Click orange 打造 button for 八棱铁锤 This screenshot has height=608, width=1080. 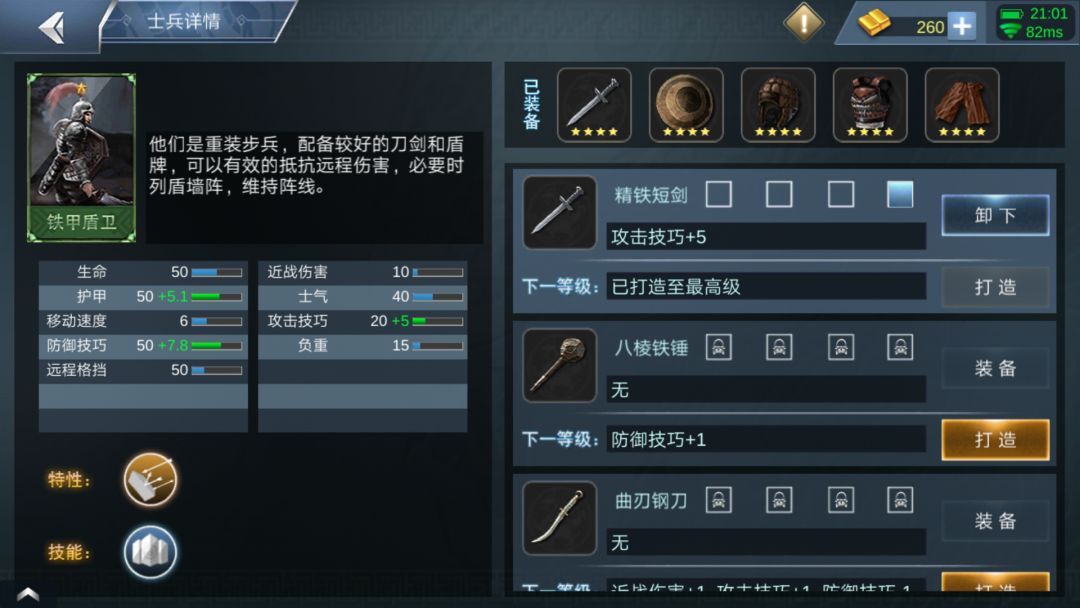pyautogui.click(x=995, y=439)
